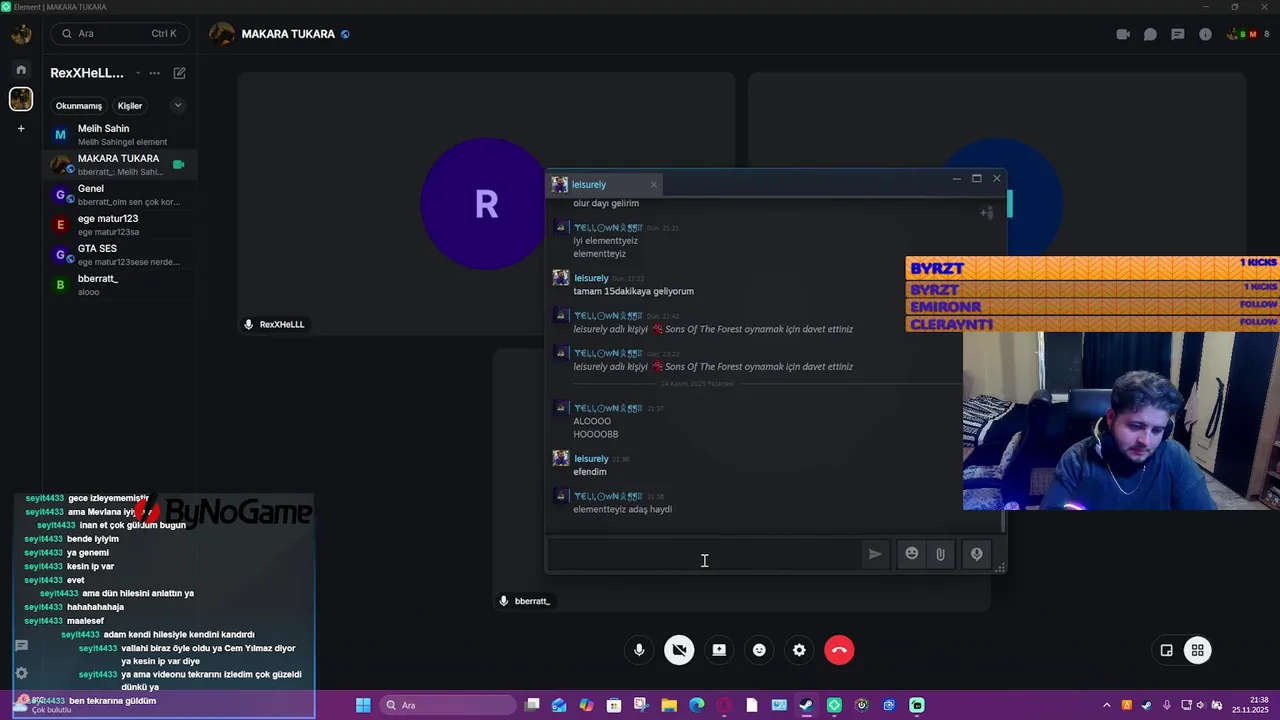The width and height of the screenshot is (1280, 720).
Task: Open Windows Start menu
Action: coord(363,705)
